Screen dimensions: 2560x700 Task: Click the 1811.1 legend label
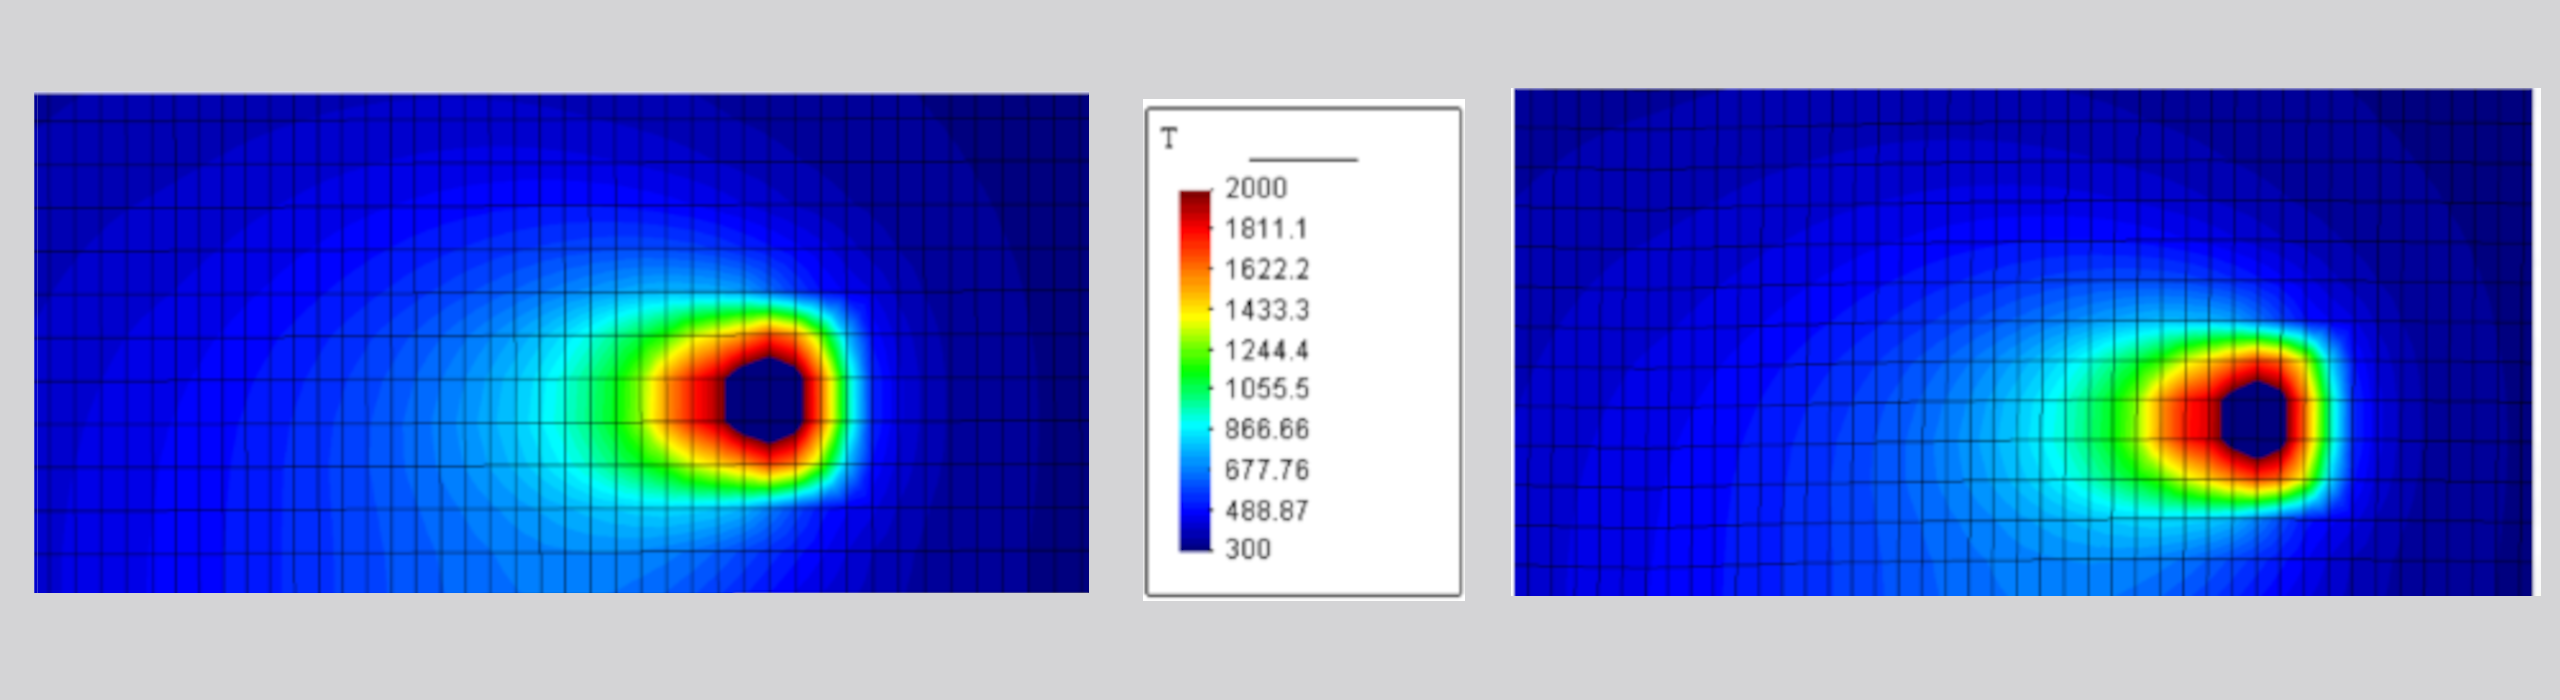click(x=1266, y=229)
